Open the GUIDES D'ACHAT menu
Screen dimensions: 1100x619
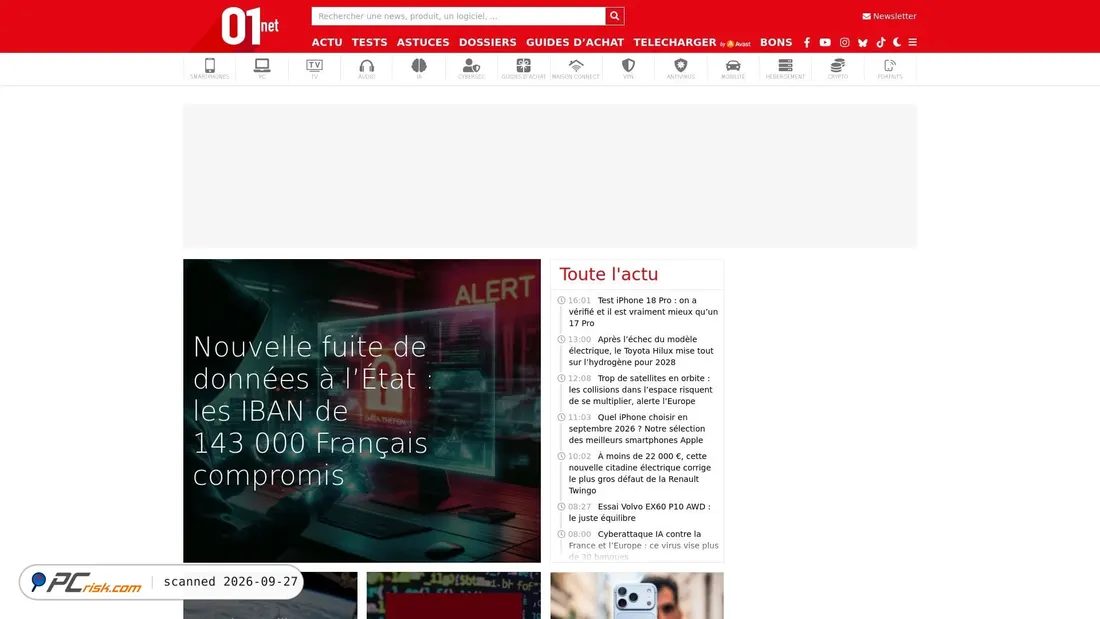point(575,42)
